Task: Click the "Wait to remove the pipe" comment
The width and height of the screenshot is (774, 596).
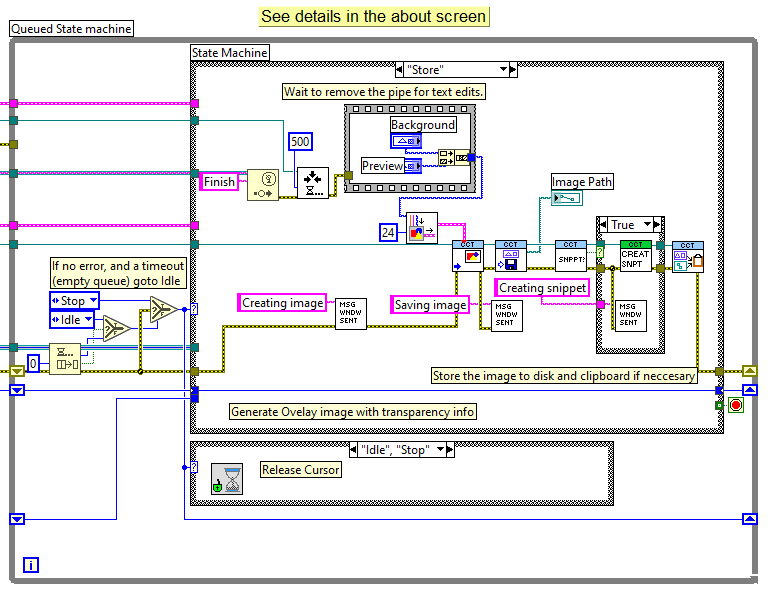Action: coord(384,92)
